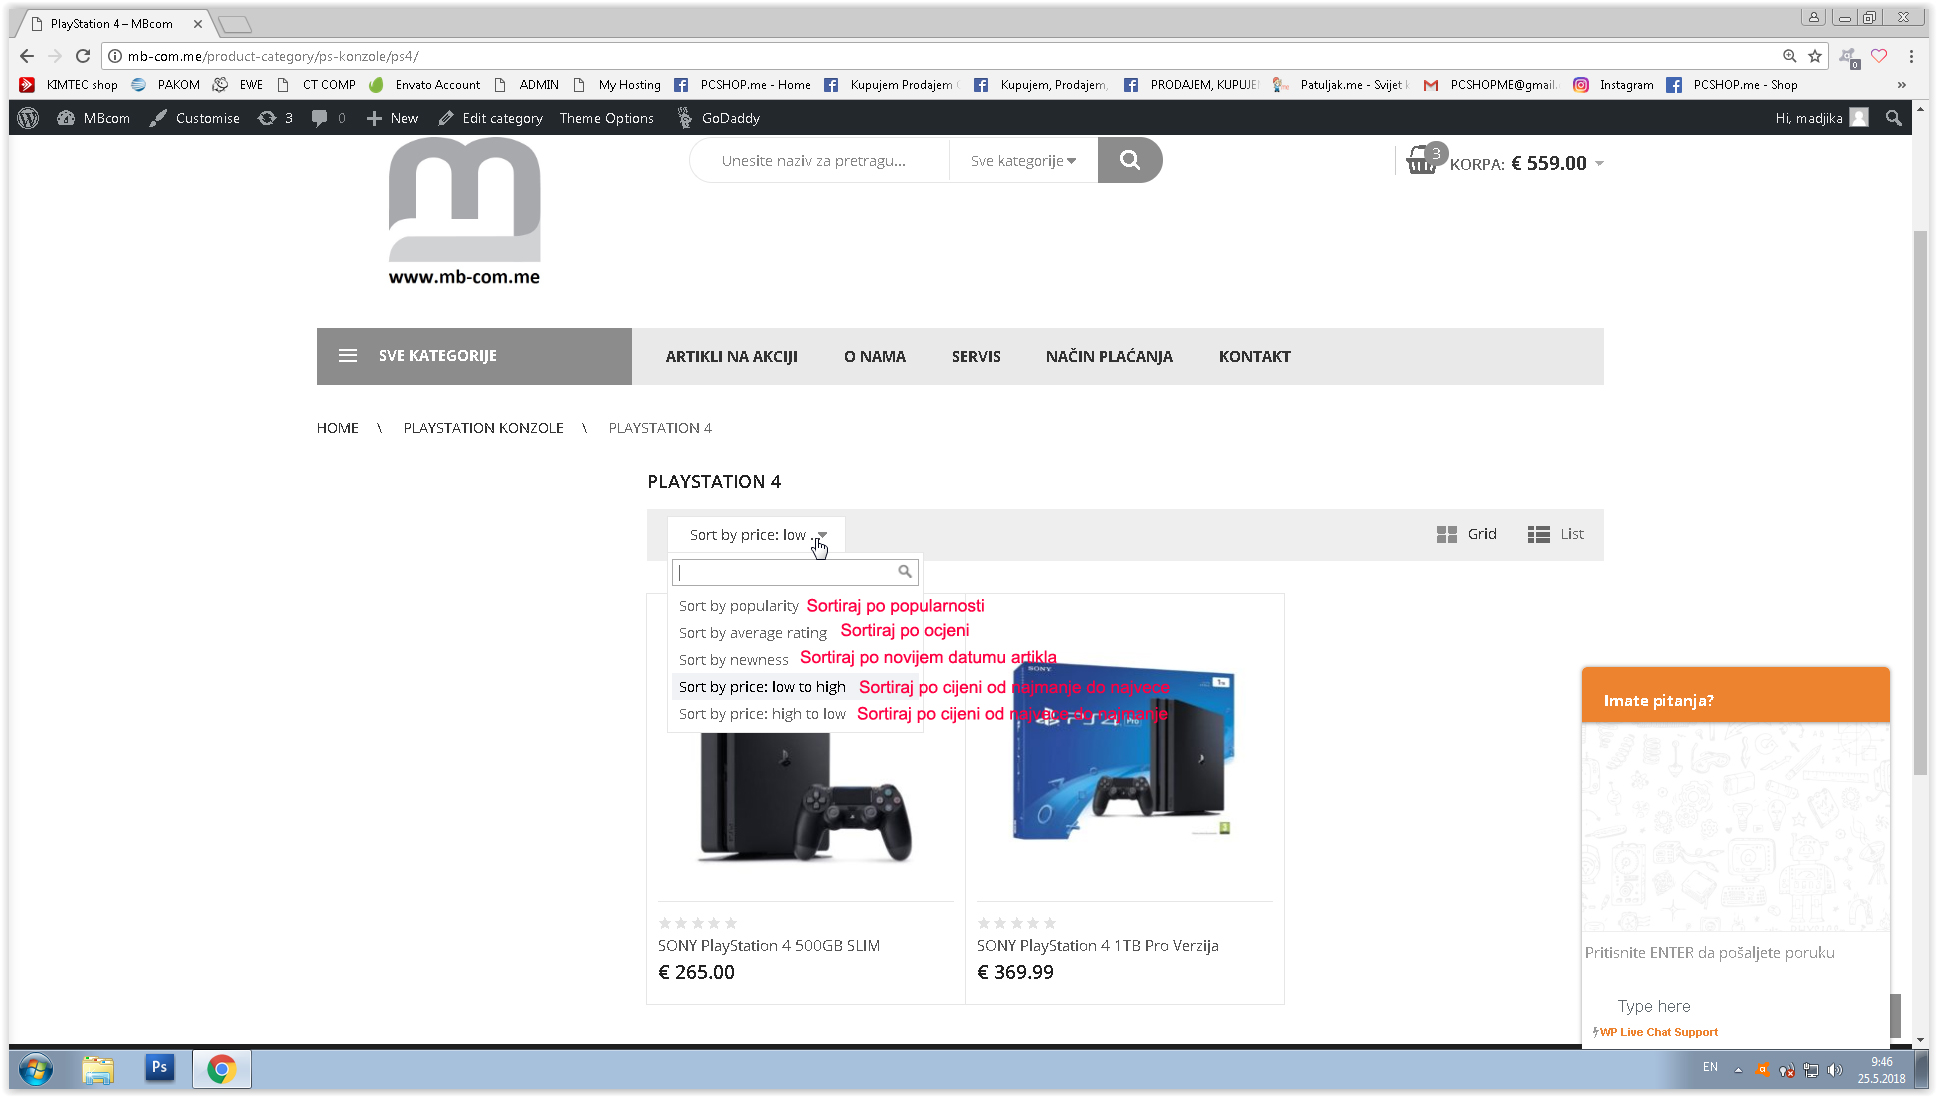1937x1097 pixels.
Task: Open the KONTAKT page
Action: [1254, 356]
